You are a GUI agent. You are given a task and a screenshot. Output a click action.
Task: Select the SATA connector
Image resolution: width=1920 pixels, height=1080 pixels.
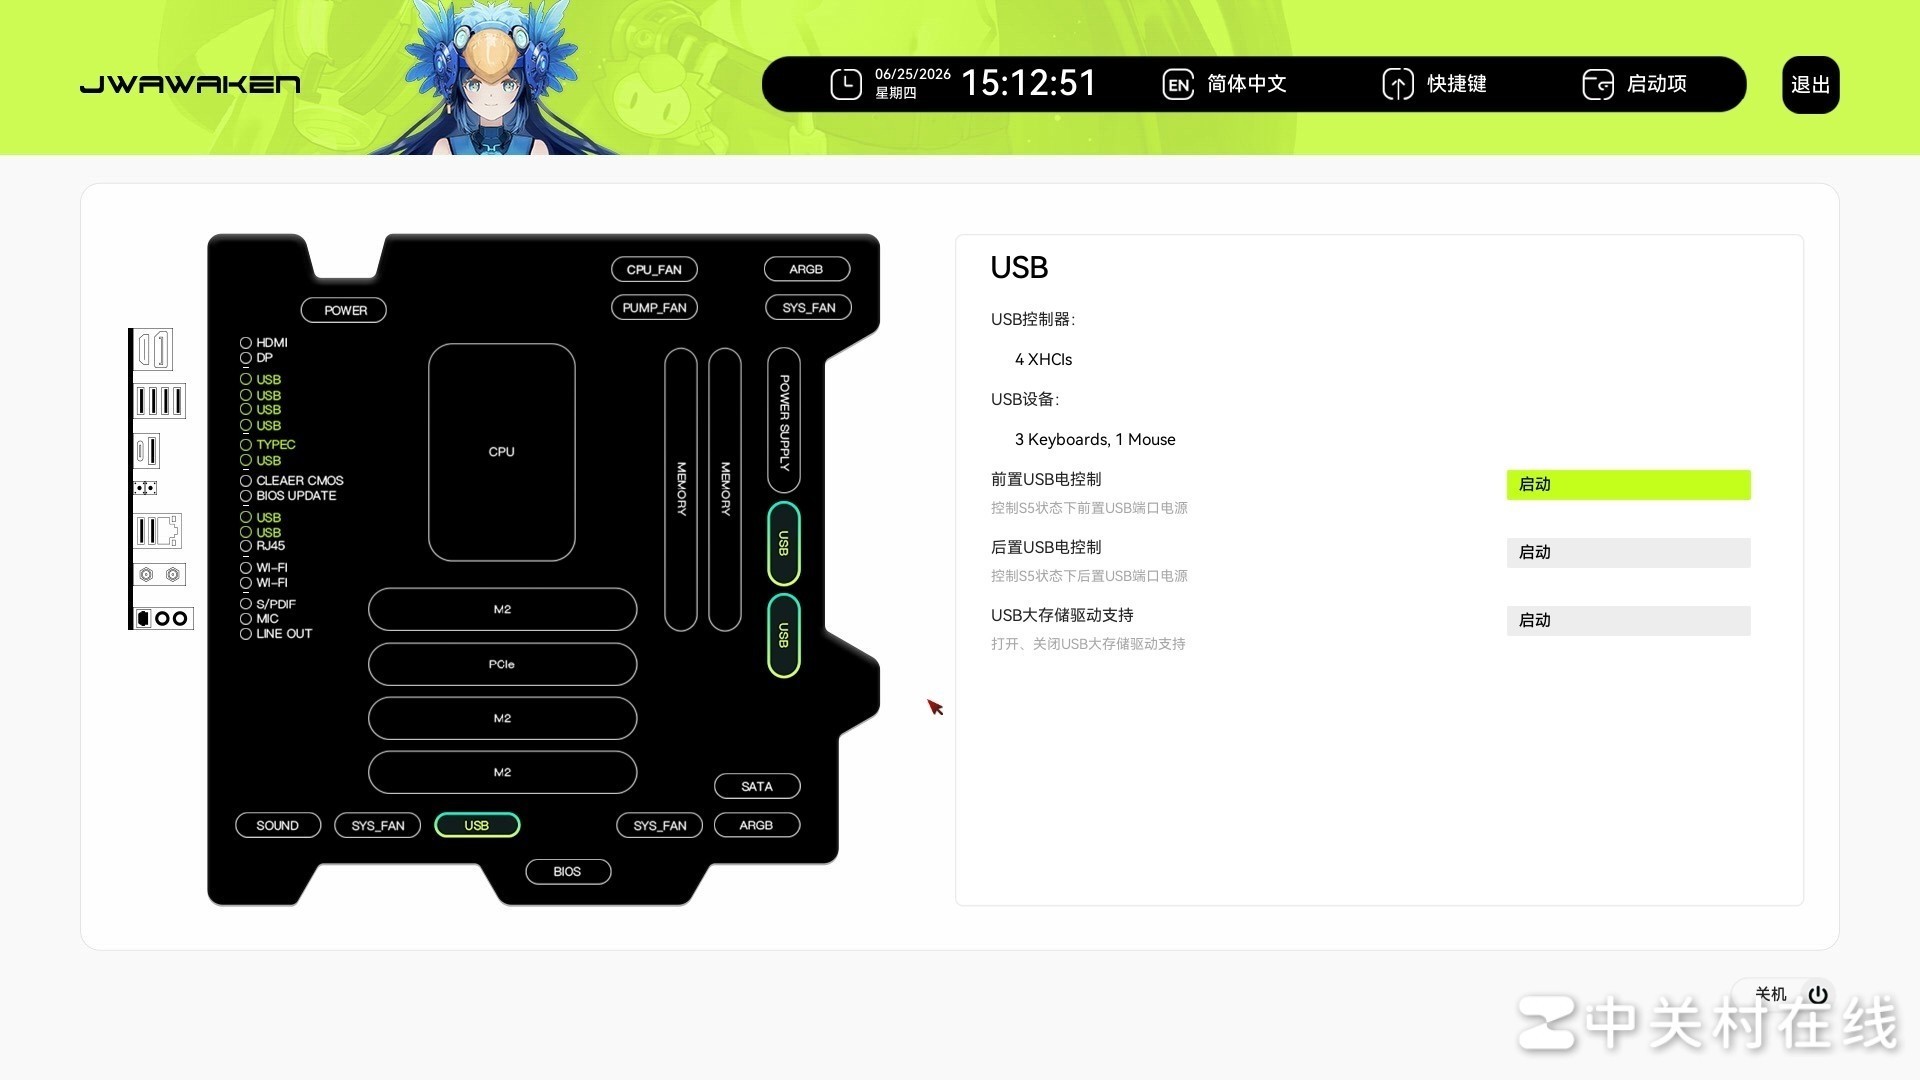757,786
